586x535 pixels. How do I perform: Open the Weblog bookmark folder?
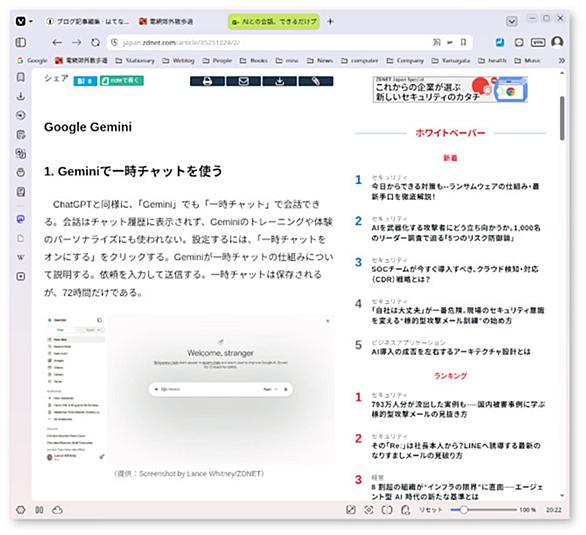coord(179,61)
